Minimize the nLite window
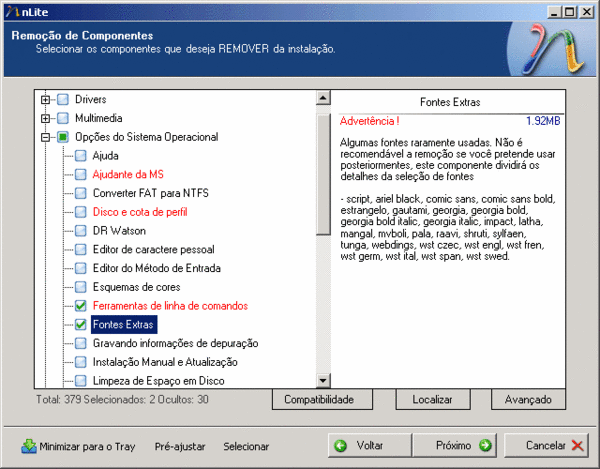The width and height of the screenshot is (600, 469). pyautogui.click(x=553, y=12)
